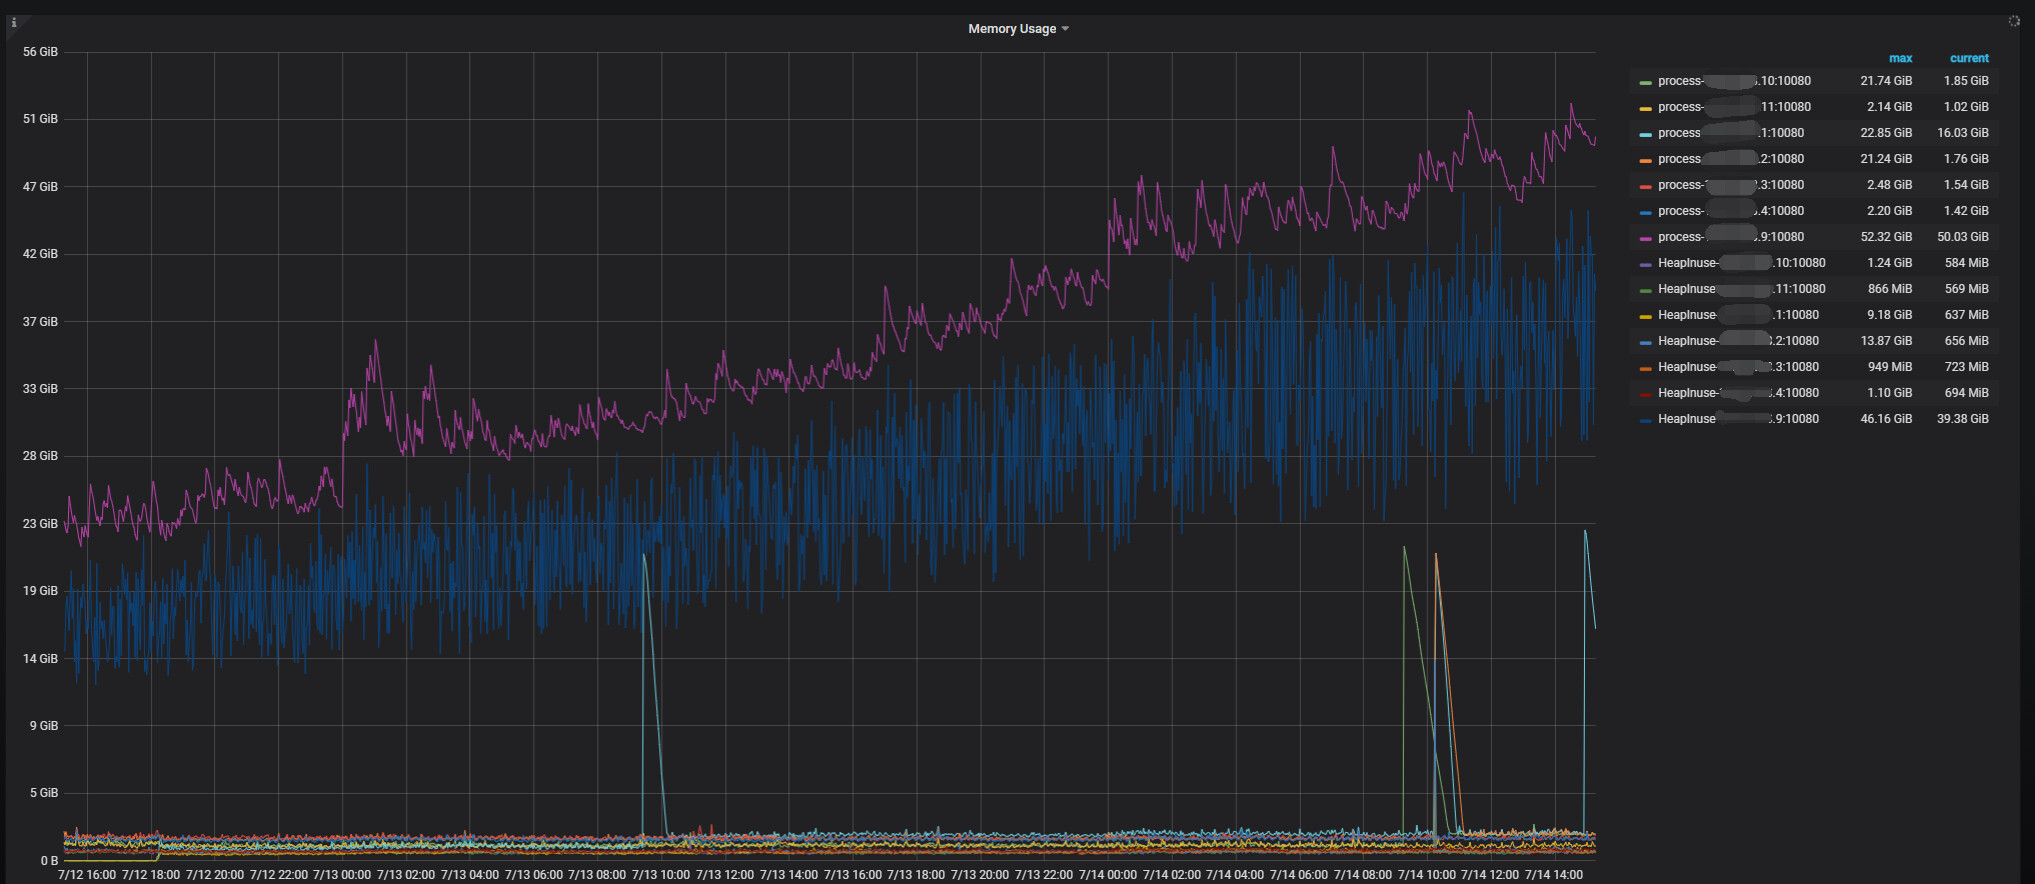Click the dark blue swatch of HeapInuse .9:10080
This screenshot has width=2035, height=884.
[1645, 420]
